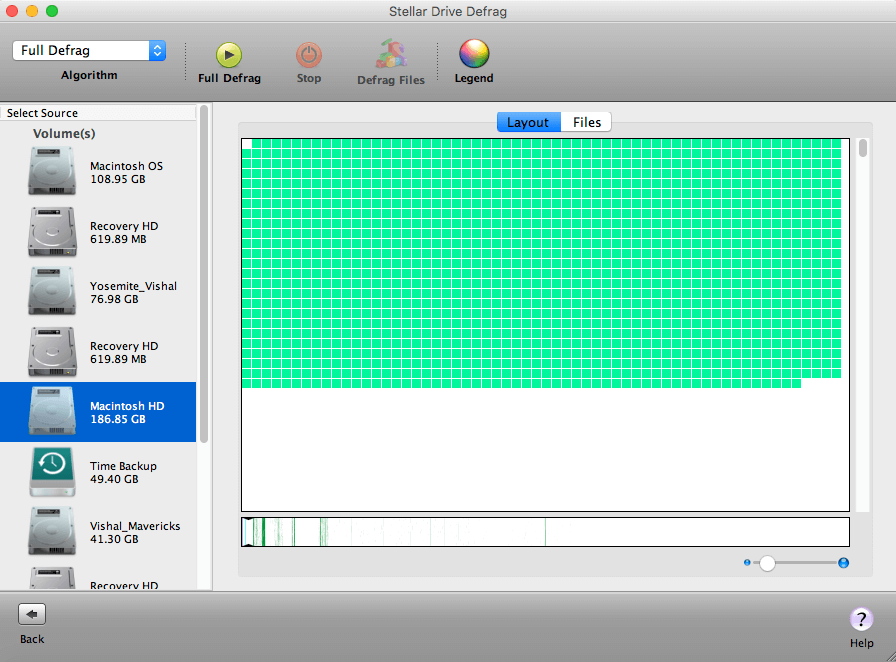Select the Recovery HD drive icon below Yosemite_Vishal

[x=52, y=351]
